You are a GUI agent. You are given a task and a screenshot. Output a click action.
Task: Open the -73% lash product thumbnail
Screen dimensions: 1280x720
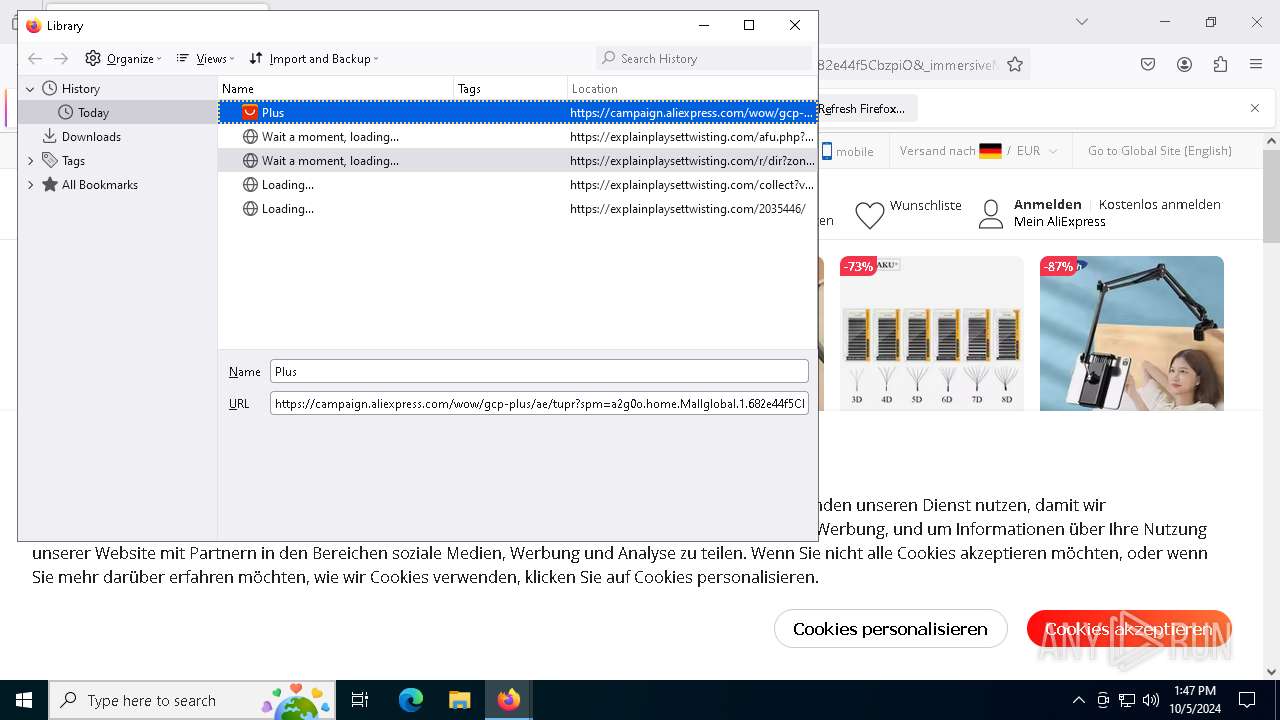[x=932, y=333]
